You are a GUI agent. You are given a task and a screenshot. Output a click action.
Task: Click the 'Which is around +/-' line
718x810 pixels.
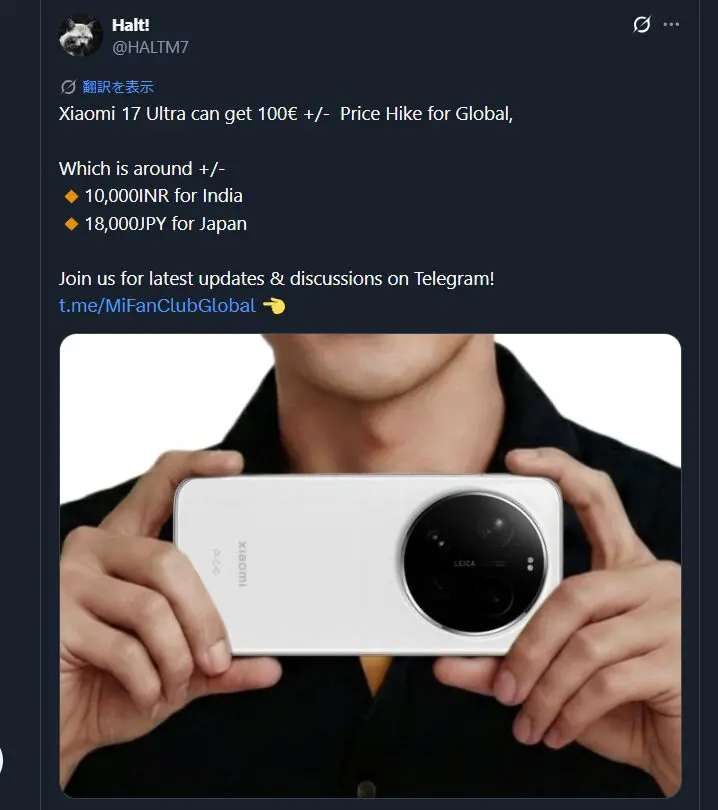tap(142, 169)
